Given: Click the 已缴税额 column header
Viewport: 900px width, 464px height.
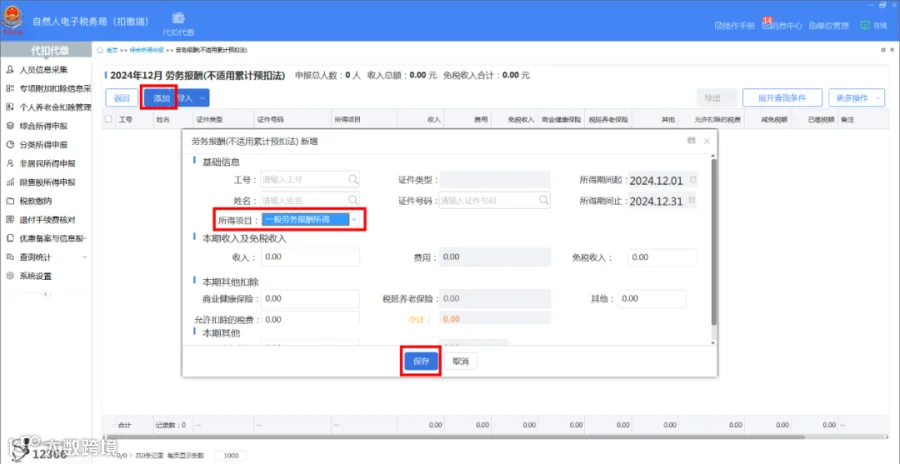Looking at the screenshot, I should click(x=819, y=120).
